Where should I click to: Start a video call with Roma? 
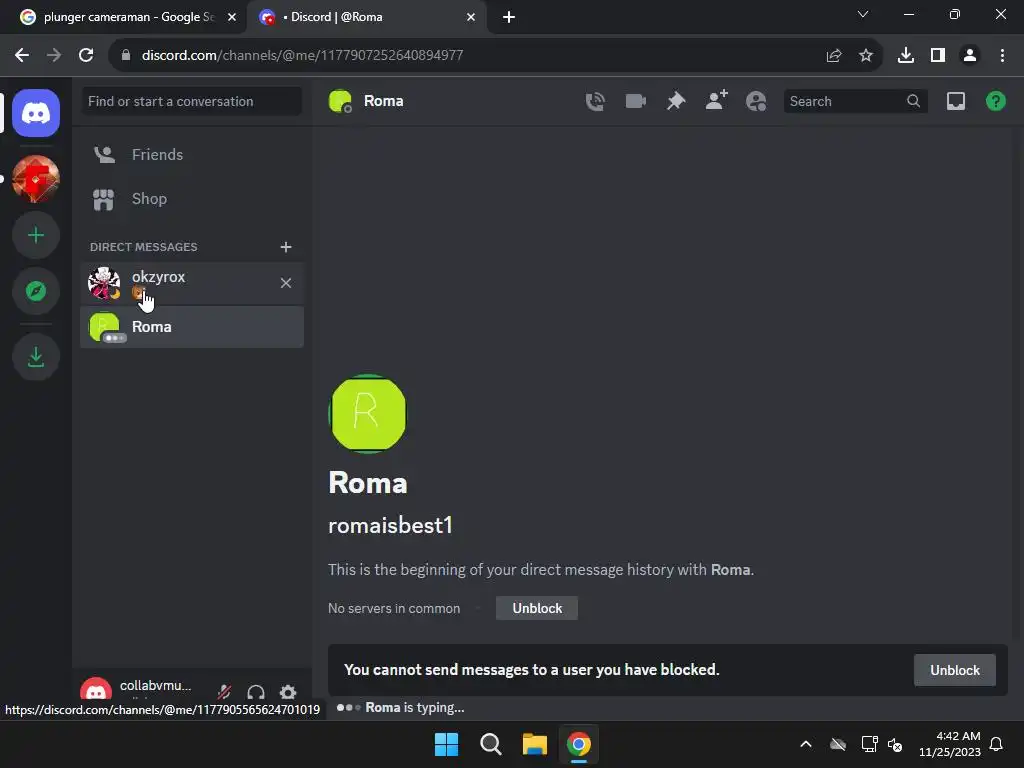pos(635,101)
